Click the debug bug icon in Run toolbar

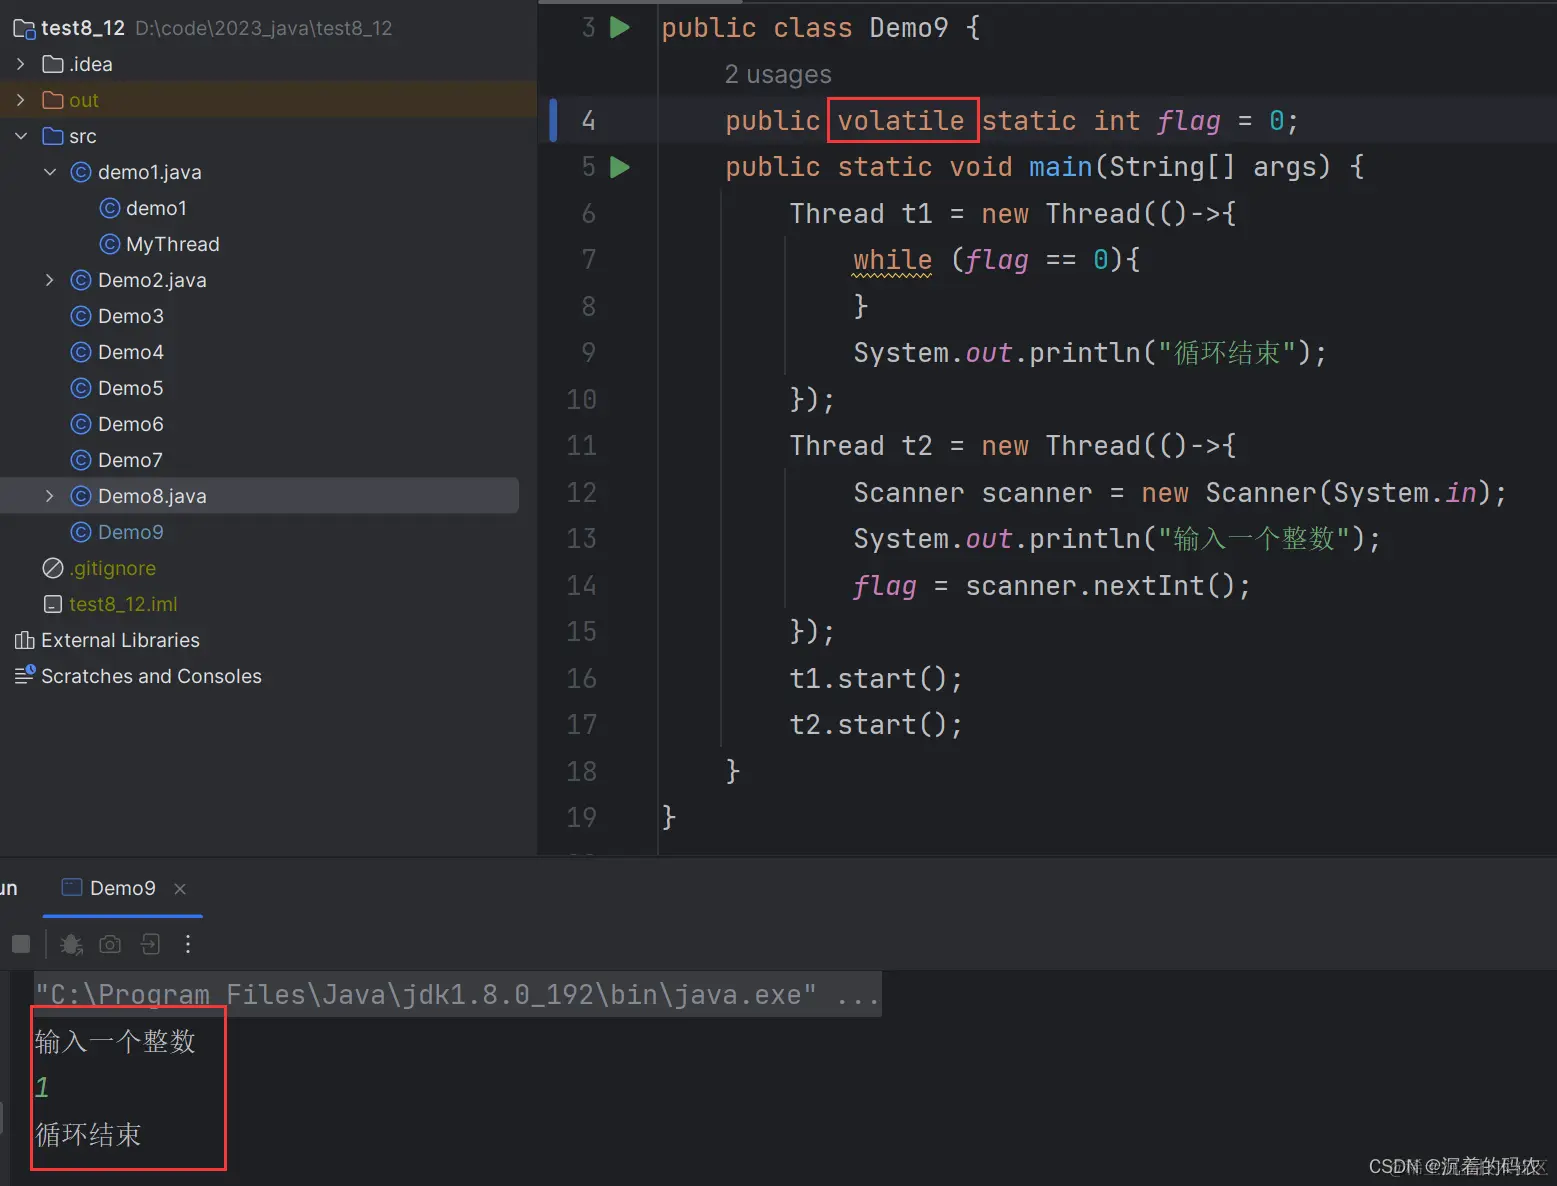(x=71, y=944)
